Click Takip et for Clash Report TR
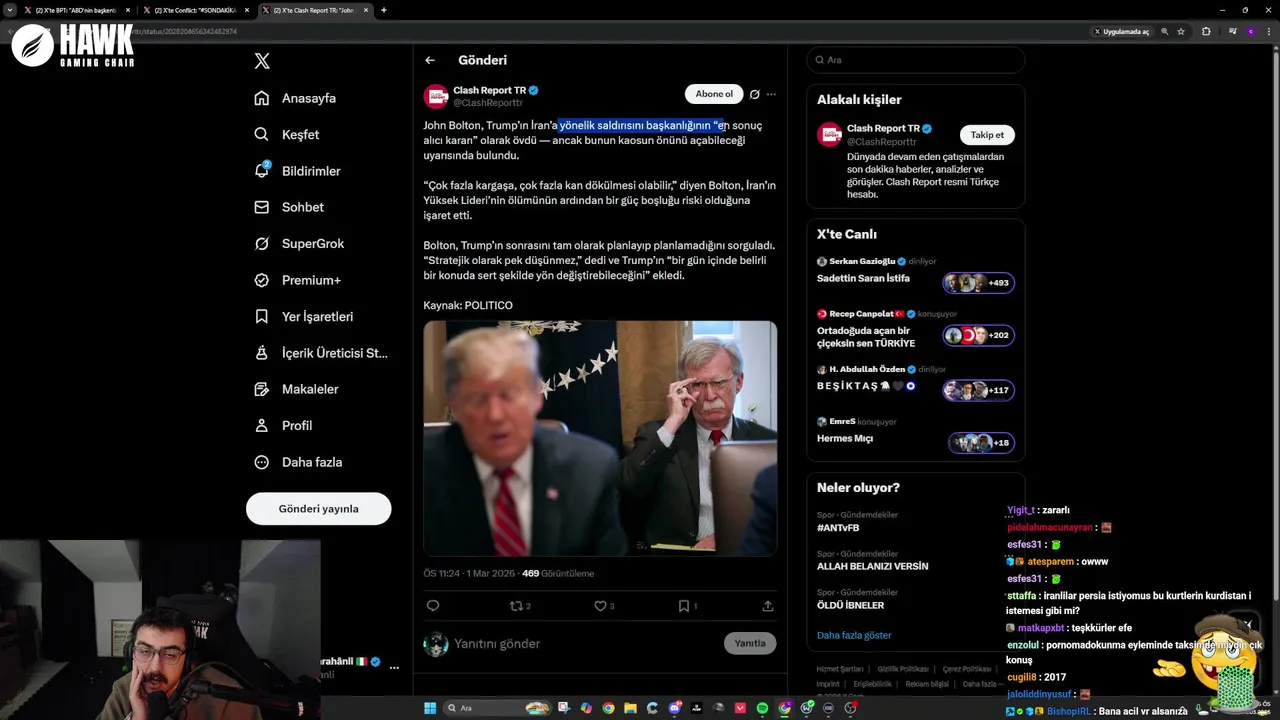The height and width of the screenshot is (720, 1280). pos(987,135)
